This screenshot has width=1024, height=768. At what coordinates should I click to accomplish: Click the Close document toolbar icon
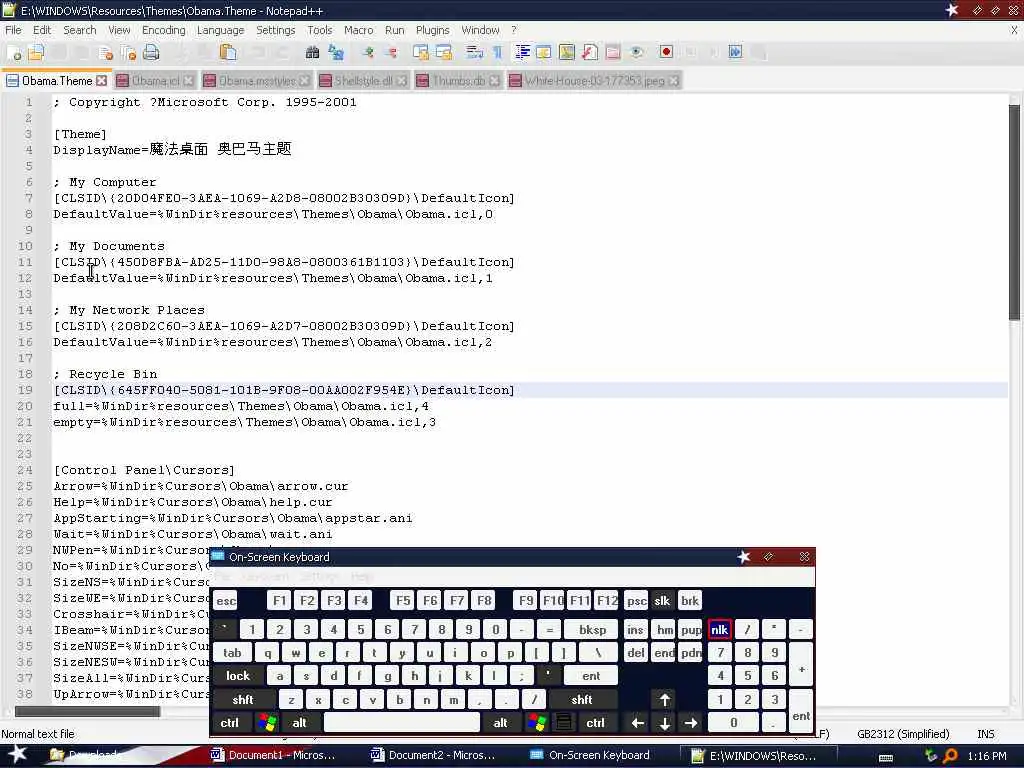pos(105,53)
